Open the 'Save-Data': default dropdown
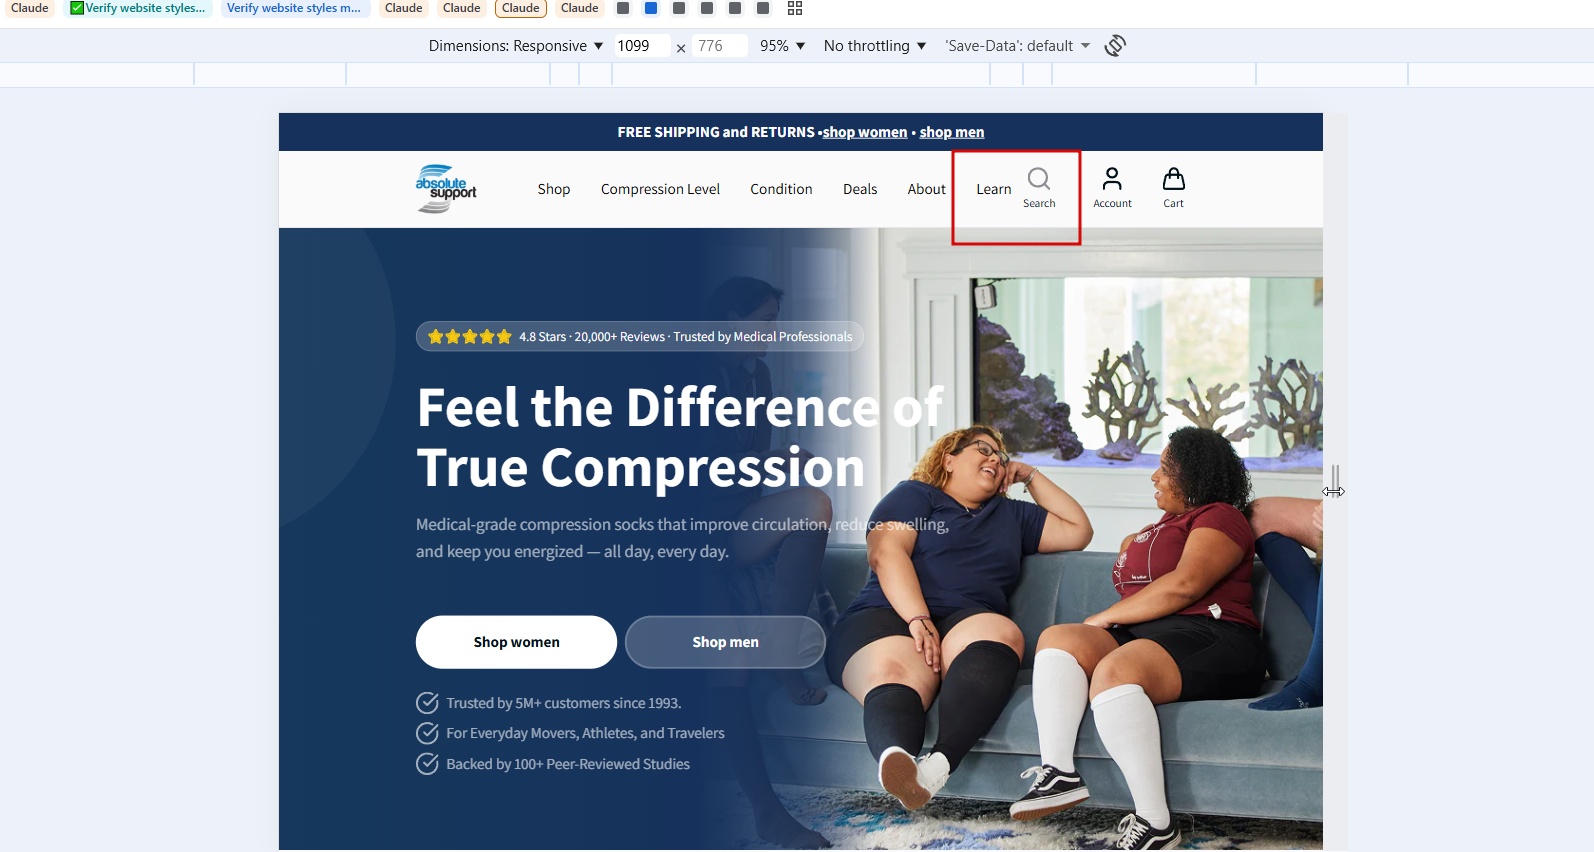This screenshot has width=1594, height=852. [1018, 46]
